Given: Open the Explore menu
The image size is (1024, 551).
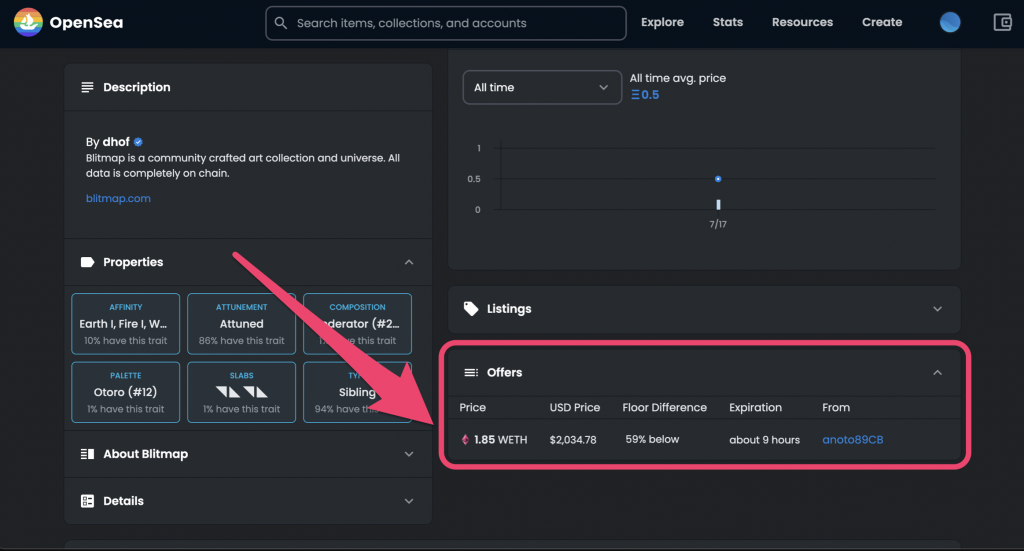Looking at the screenshot, I should tap(662, 22).
